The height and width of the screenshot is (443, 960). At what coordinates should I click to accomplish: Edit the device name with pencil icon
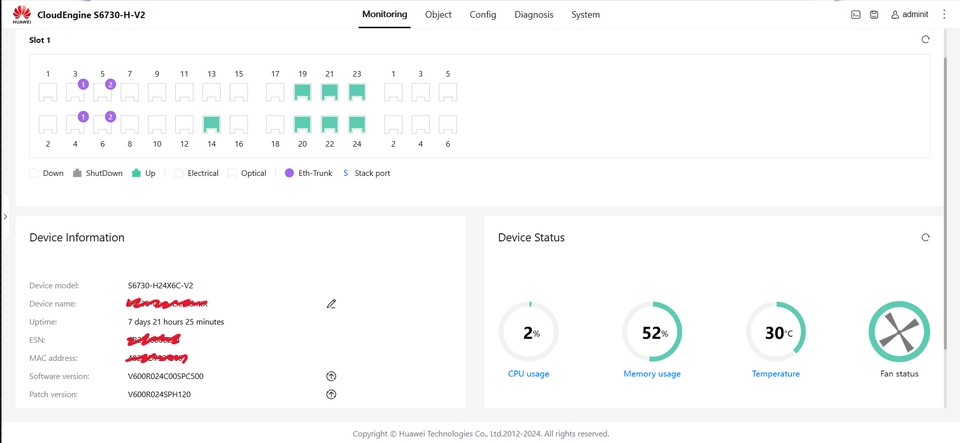[331, 303]
